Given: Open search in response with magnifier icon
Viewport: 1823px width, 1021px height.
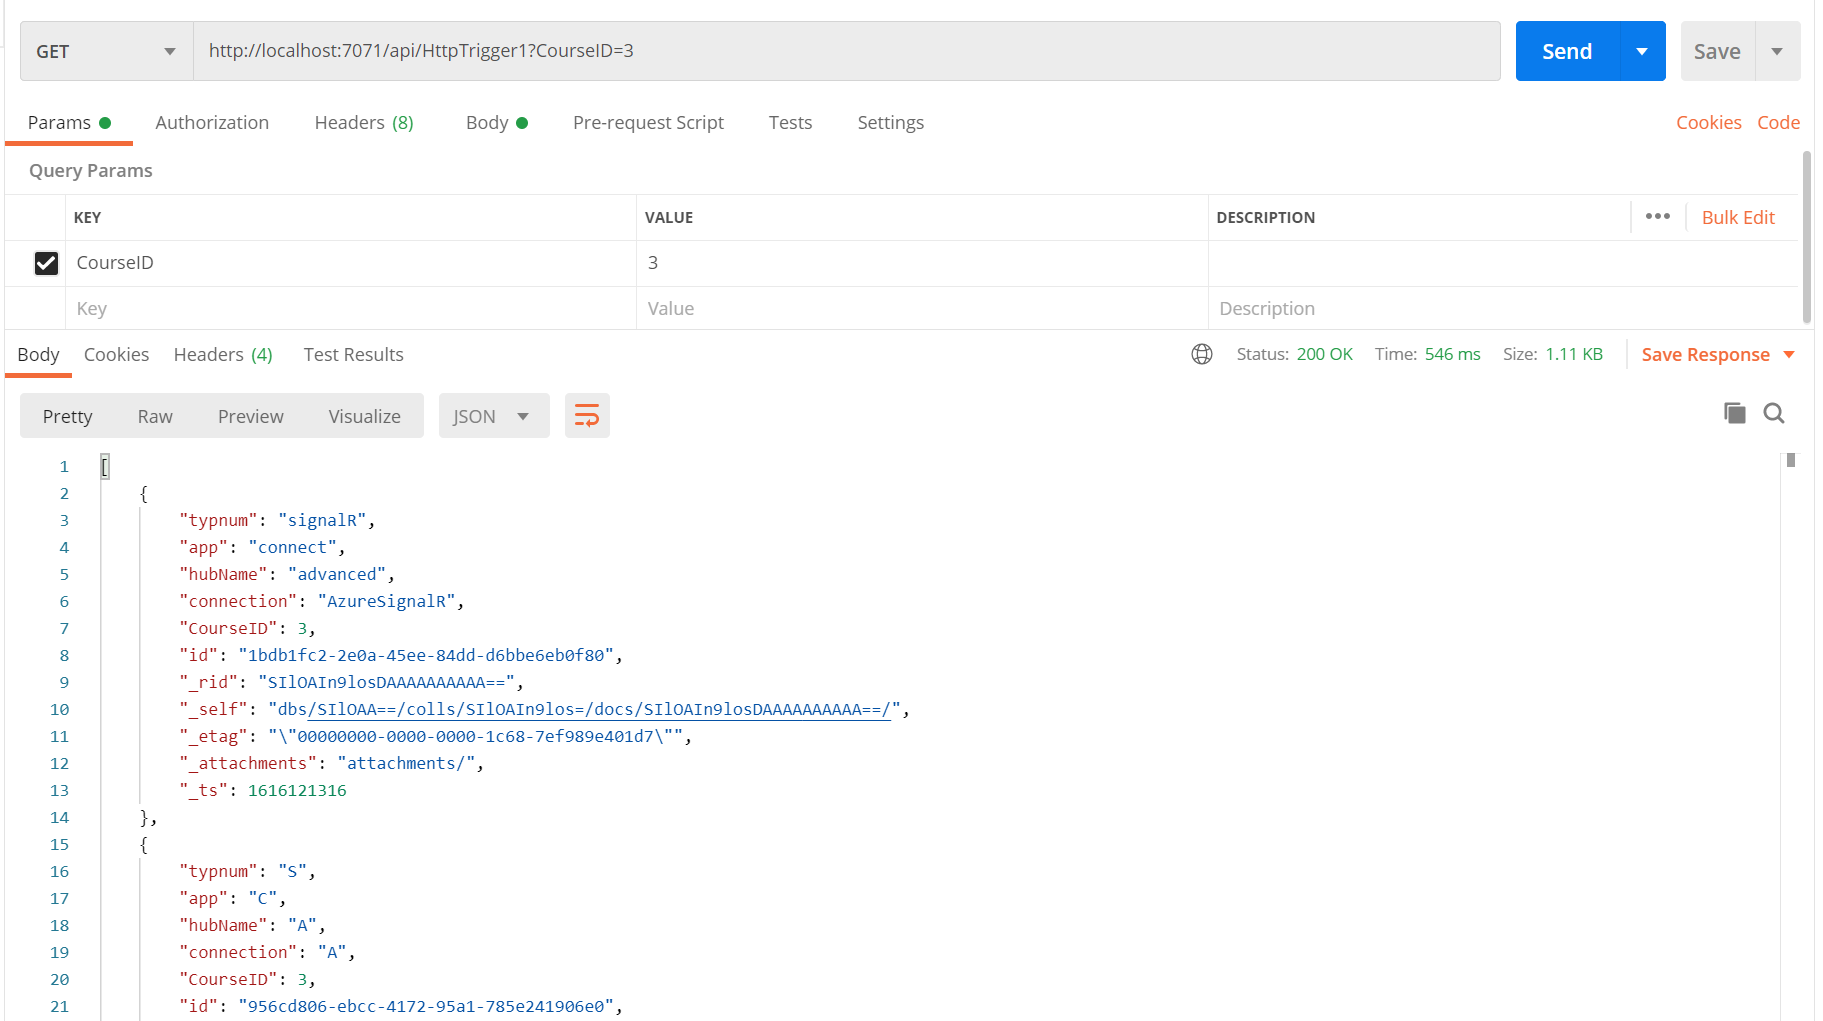Looking at the screenshot, I should [x=1774, y=413].
